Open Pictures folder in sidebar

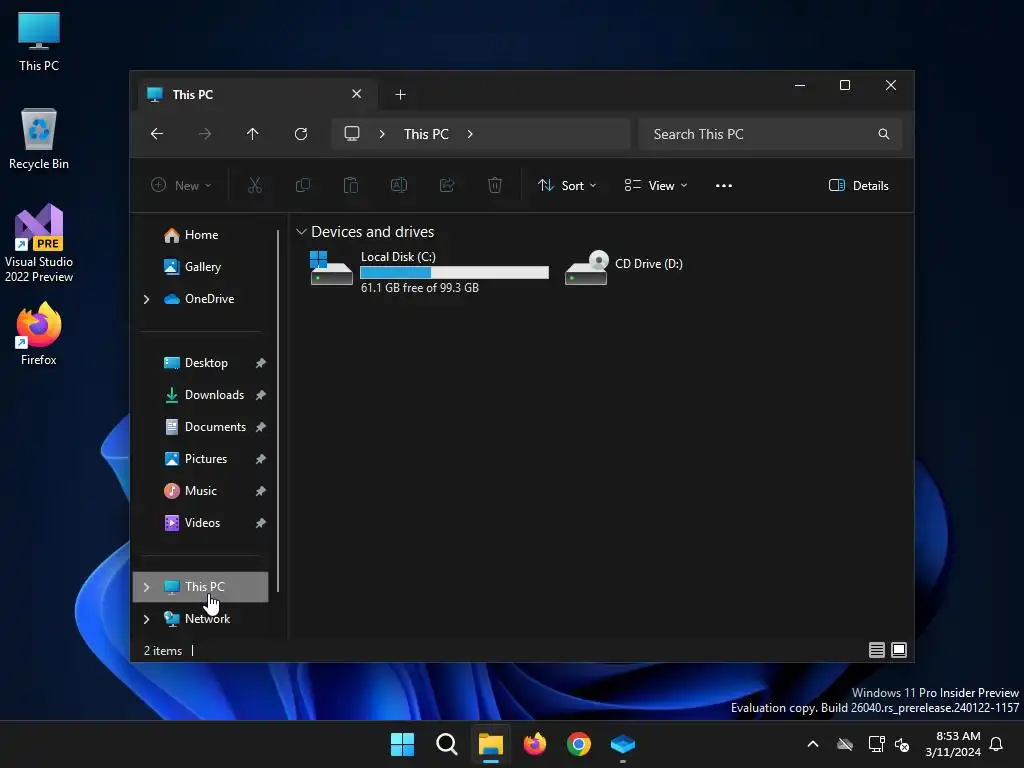(x=206, y=459)
